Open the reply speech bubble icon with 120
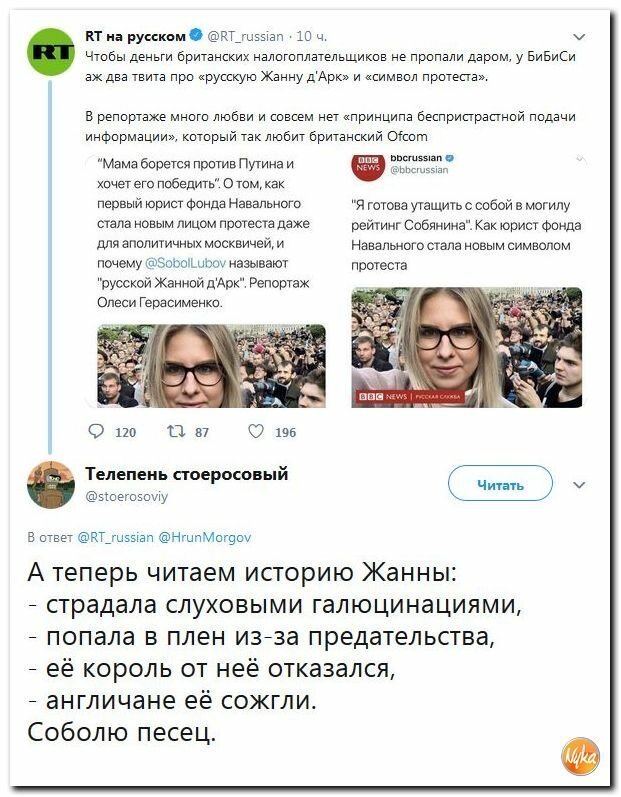 (96, 432)
